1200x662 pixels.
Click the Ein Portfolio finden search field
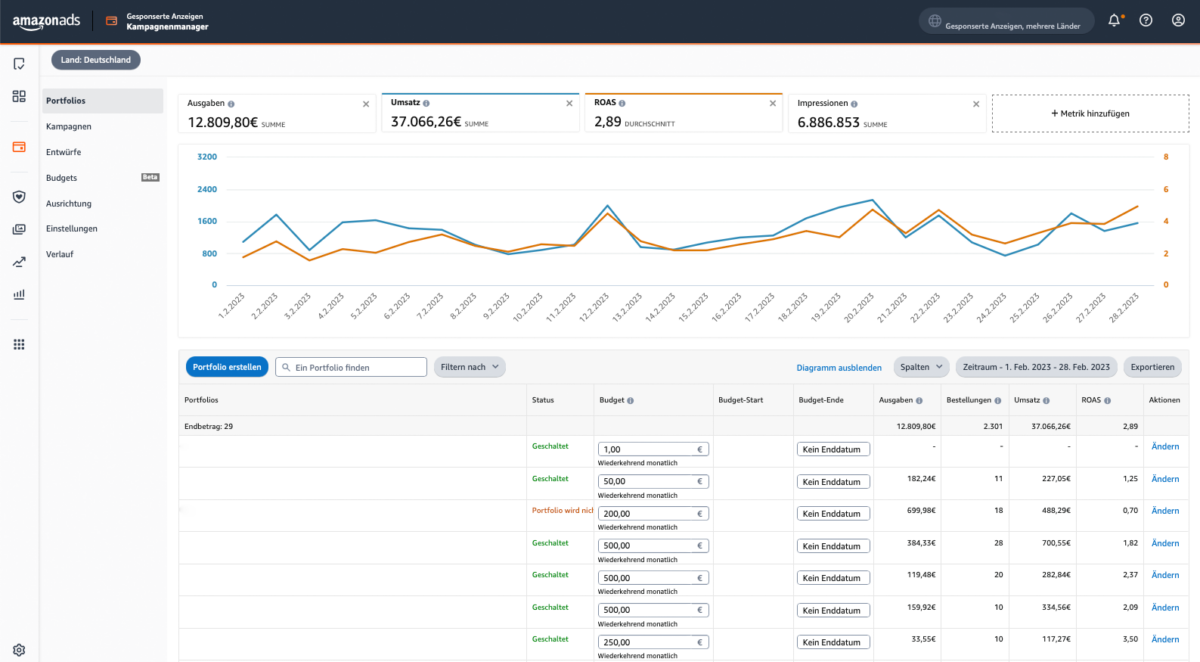351,367
